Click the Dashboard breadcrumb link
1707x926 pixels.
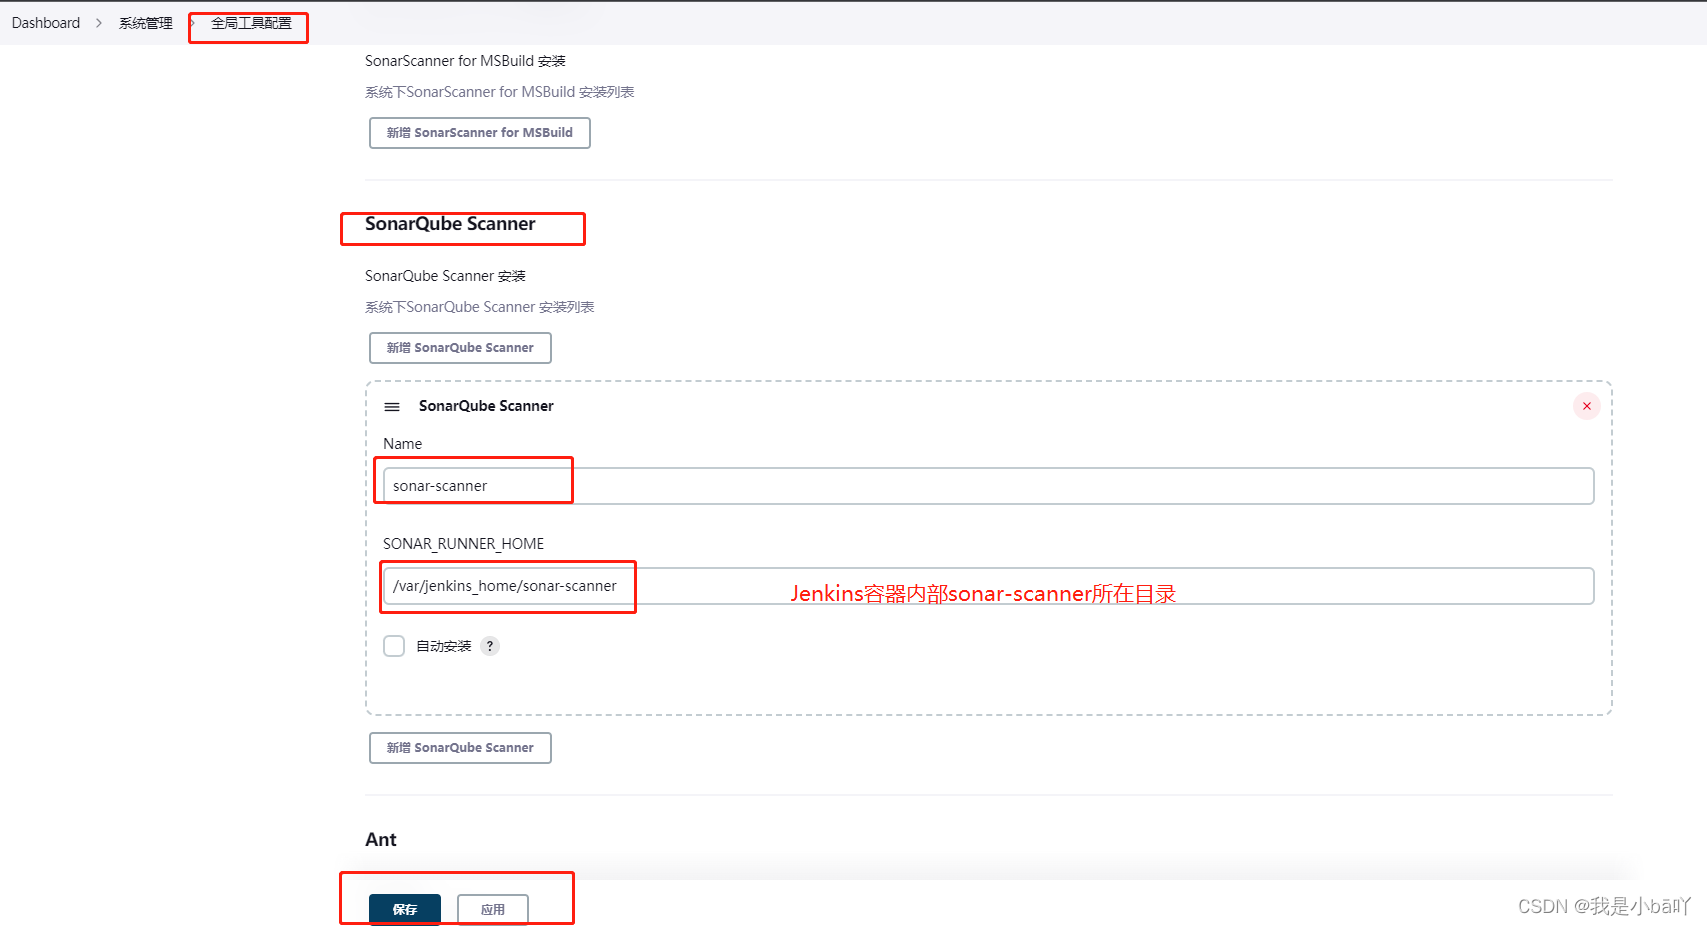(46, 23)
